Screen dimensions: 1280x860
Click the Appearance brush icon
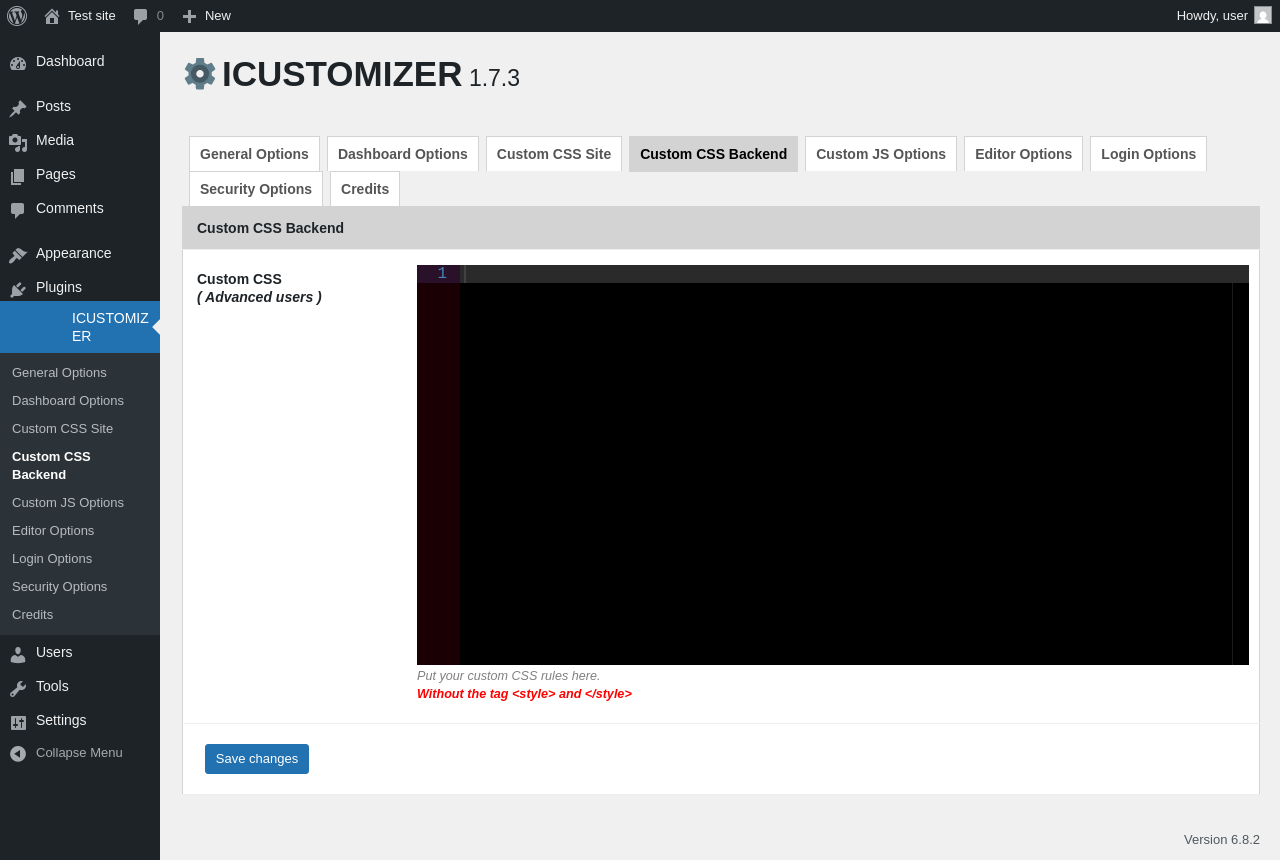point(18,254)
